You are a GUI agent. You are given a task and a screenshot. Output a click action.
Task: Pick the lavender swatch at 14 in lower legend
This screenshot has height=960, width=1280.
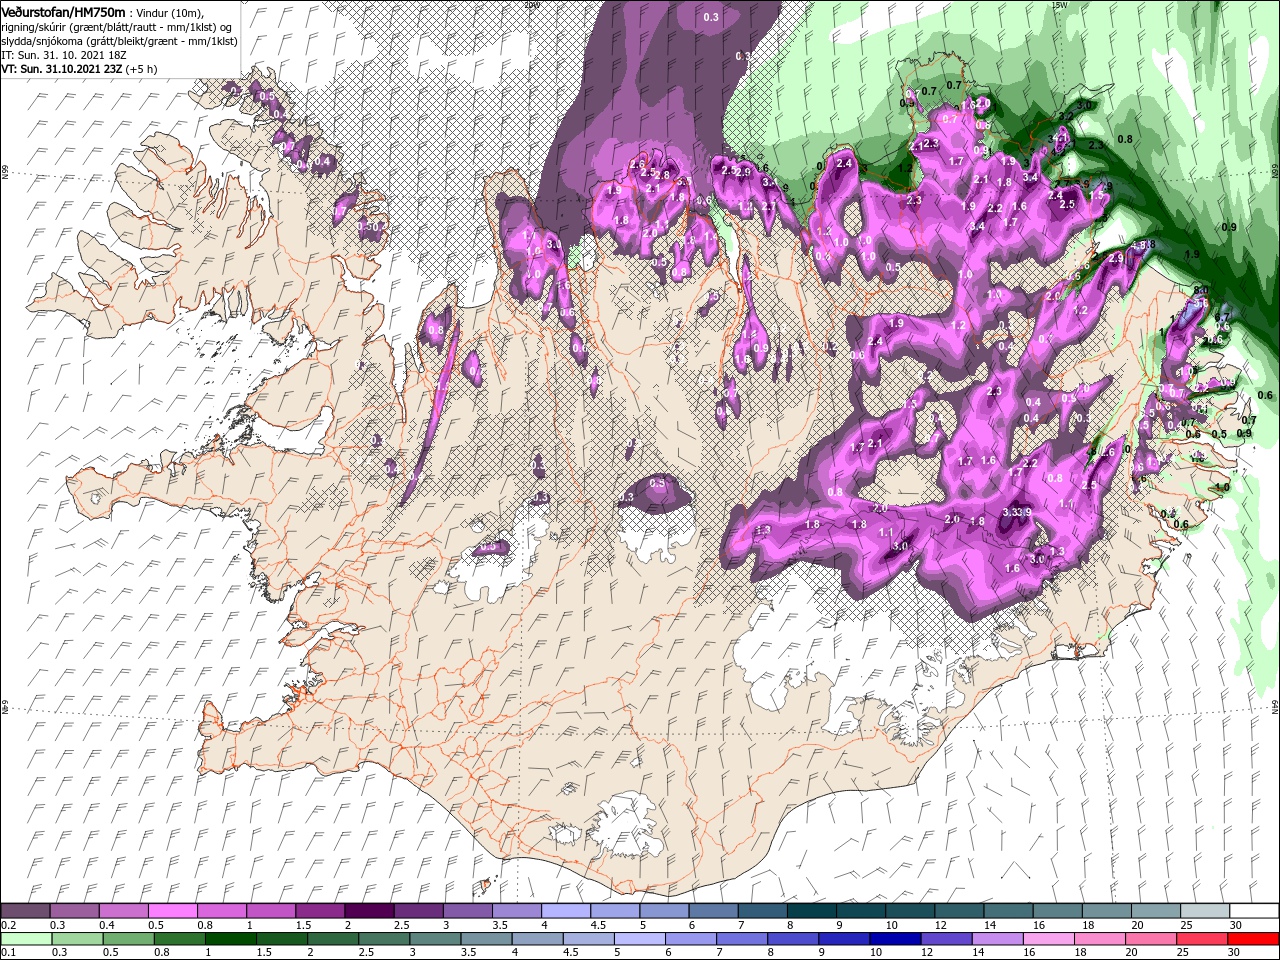(x=996, y=939)
